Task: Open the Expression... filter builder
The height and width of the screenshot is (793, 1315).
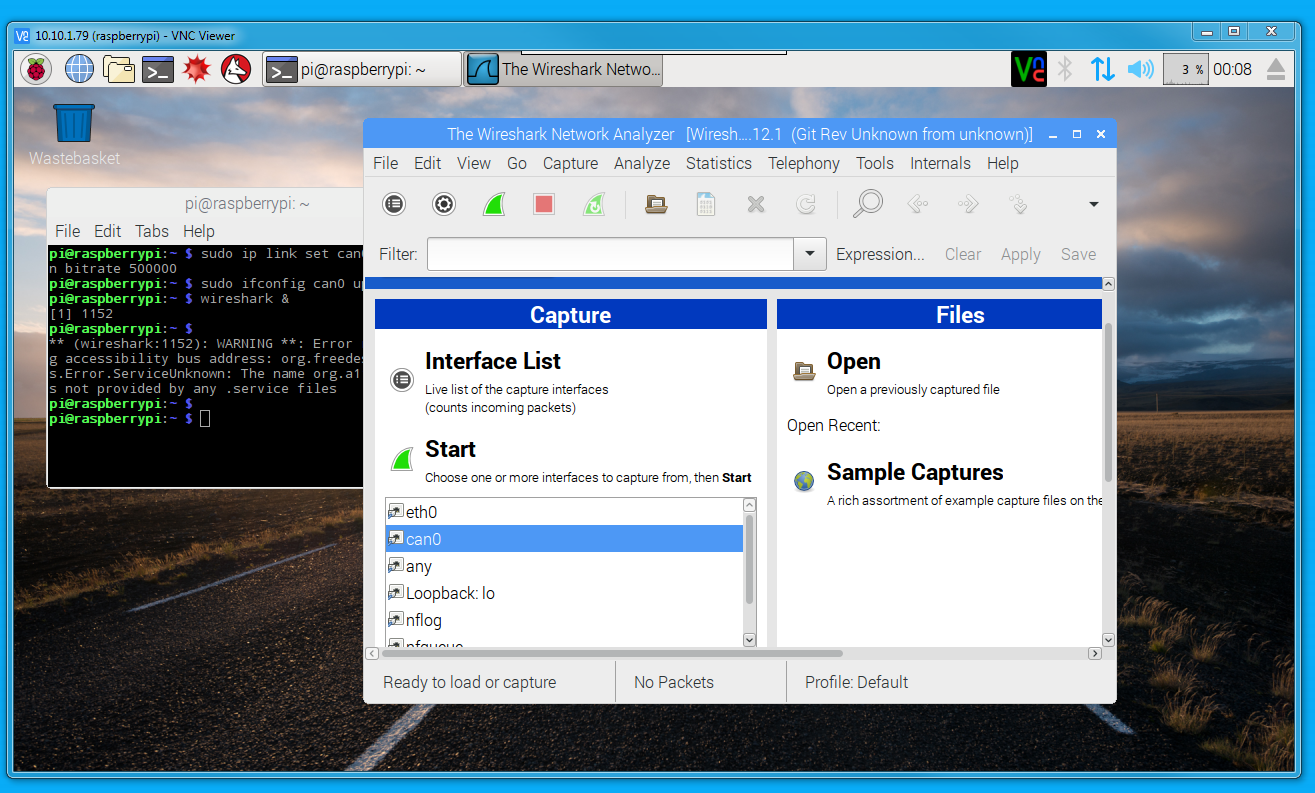Action: (880, 254)
